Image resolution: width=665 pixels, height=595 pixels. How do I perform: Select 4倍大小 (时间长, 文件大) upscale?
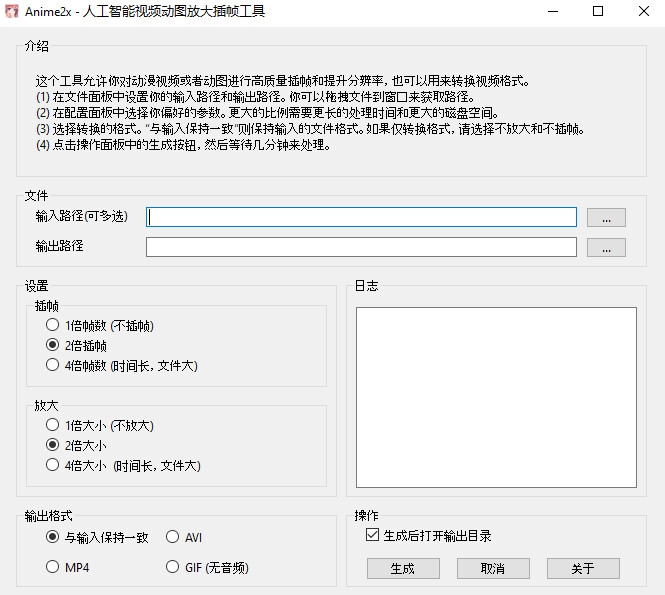coord(53,465)
